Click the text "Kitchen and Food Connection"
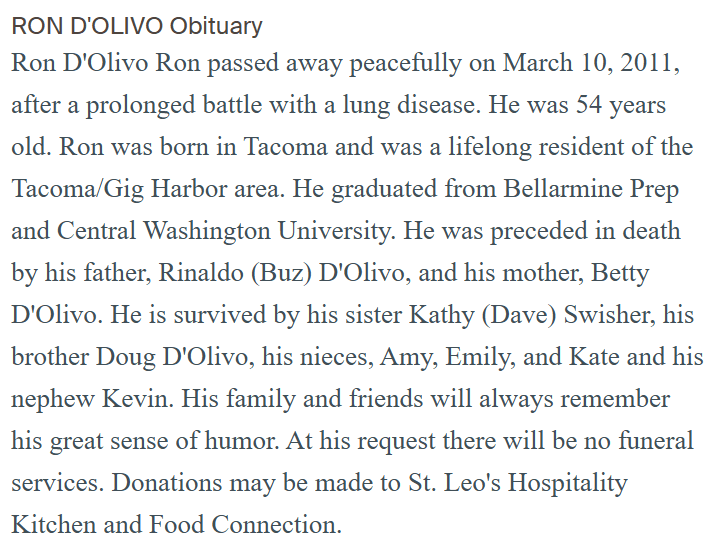 click(175, 524)
